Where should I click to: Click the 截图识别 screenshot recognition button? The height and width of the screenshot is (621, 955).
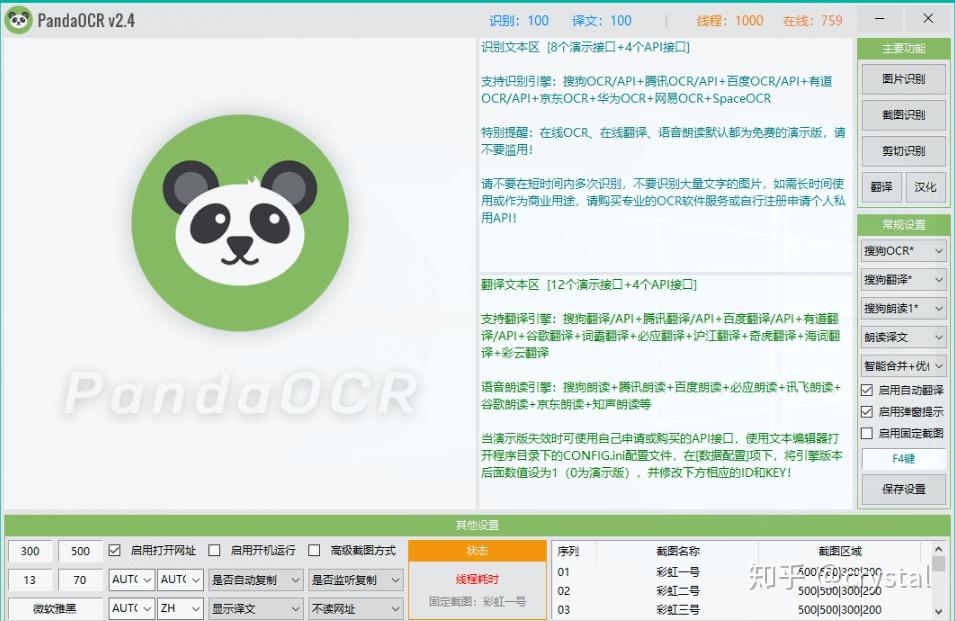point(903,115)
